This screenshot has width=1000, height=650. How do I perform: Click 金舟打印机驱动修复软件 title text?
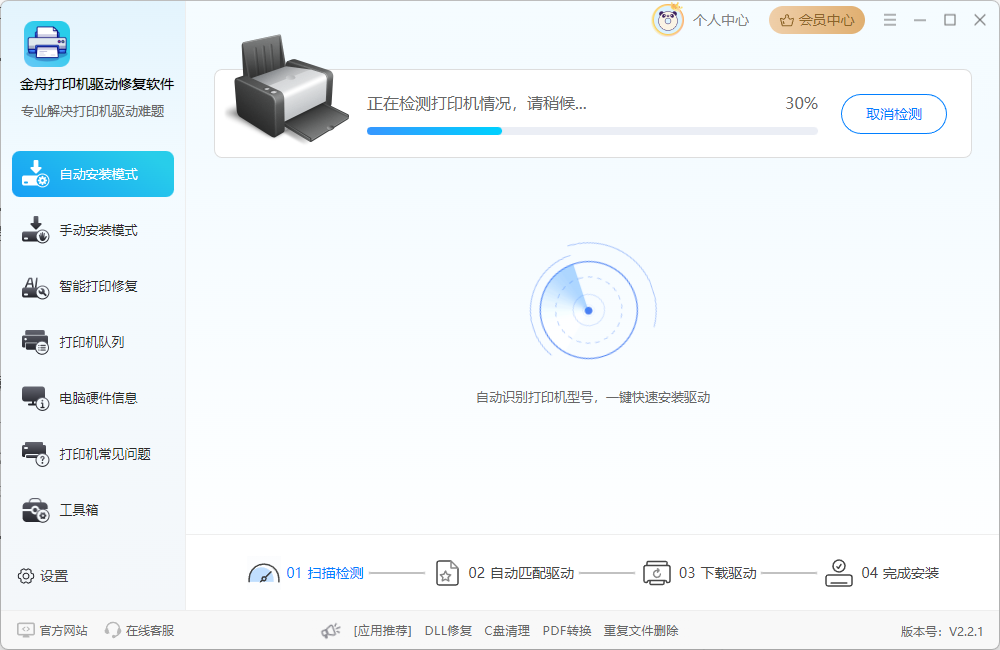[97, 84]
